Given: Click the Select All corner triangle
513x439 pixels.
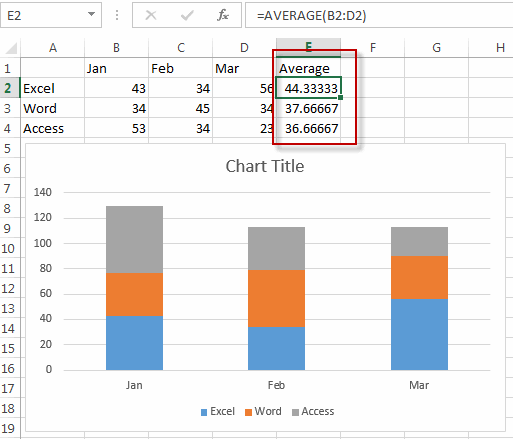Looking at the screenshot, I should coord(11,48).
